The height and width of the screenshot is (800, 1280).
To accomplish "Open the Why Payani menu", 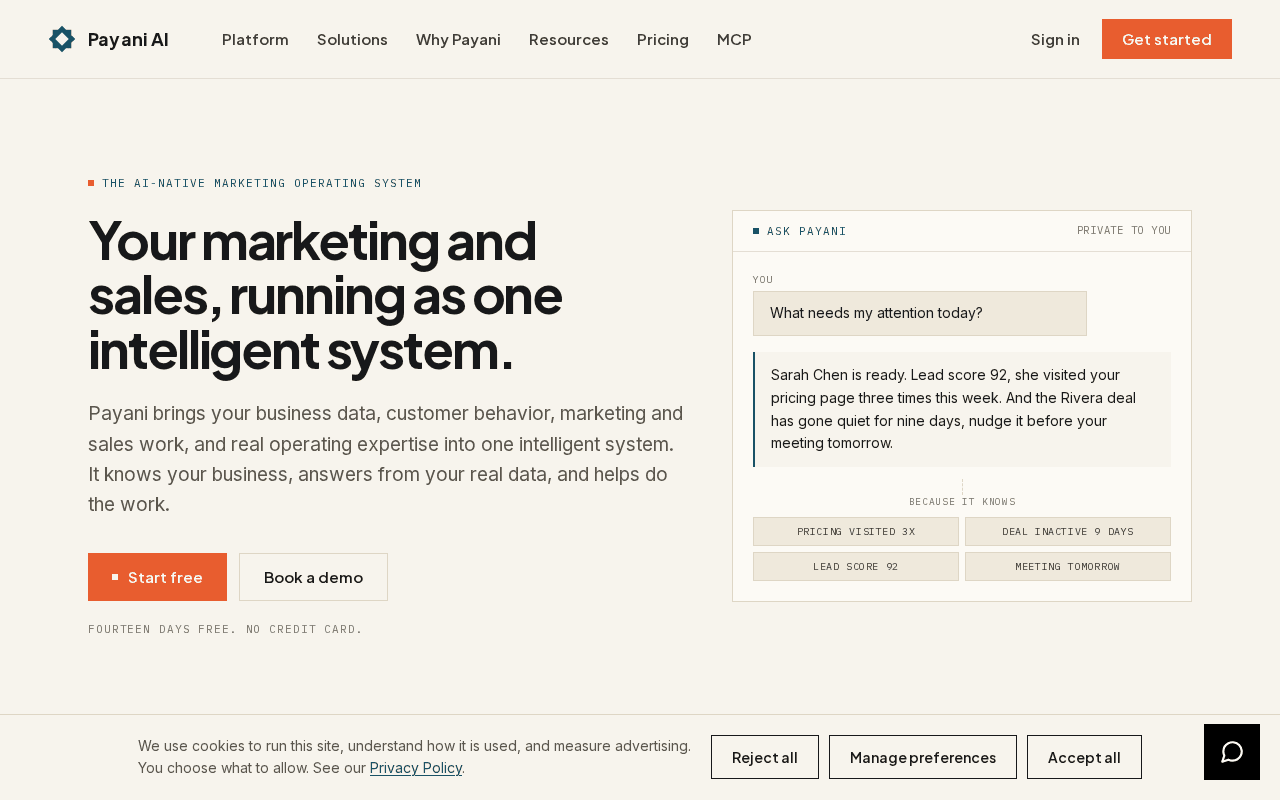I will point(458,39).
